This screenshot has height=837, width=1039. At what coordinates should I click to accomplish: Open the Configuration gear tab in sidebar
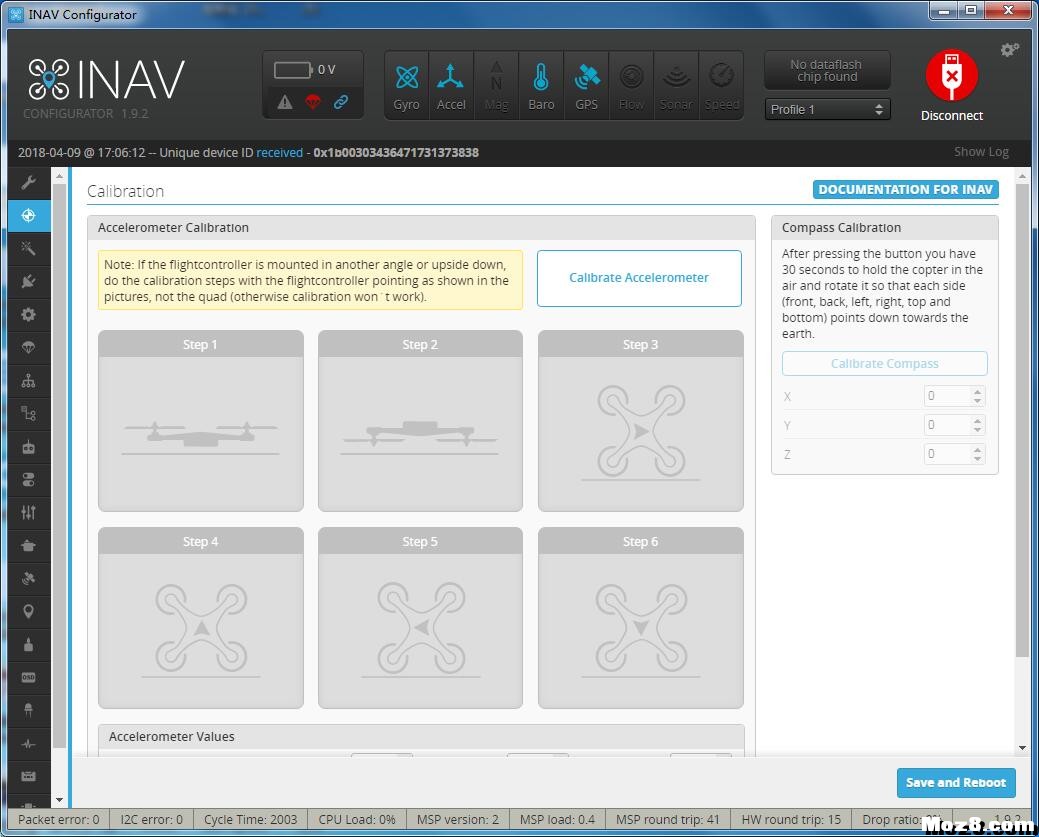tap(28, 314)
